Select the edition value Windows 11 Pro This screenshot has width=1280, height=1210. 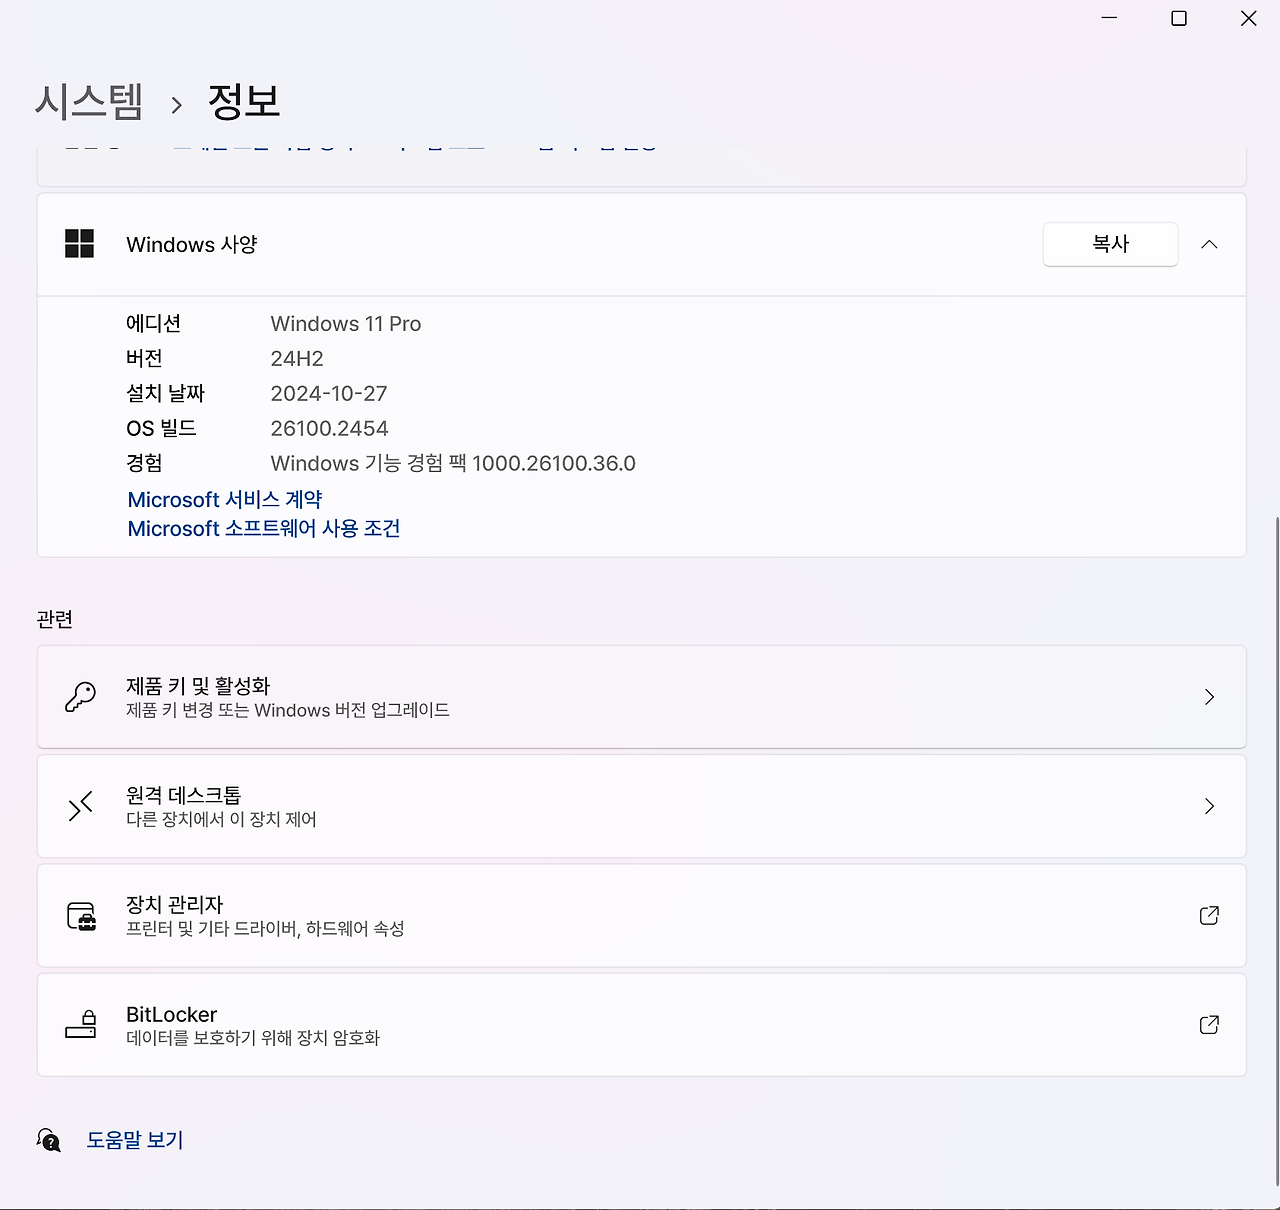pos(346,324)
